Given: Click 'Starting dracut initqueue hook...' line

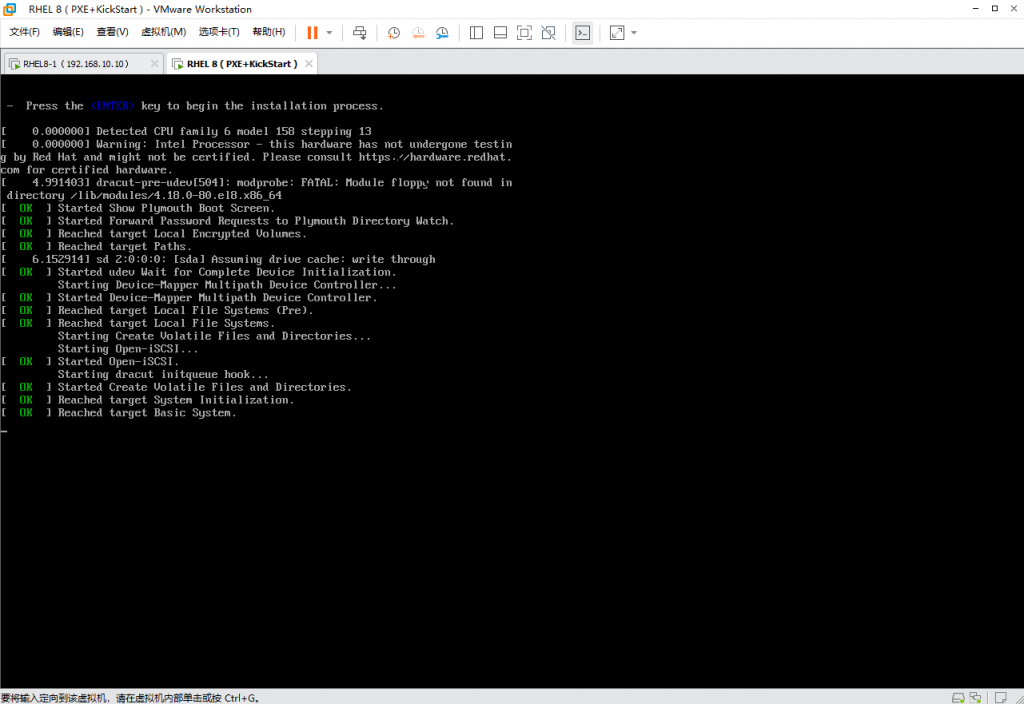Looking at the screenshot, I should pyautogui.click(x=163, y=374).
